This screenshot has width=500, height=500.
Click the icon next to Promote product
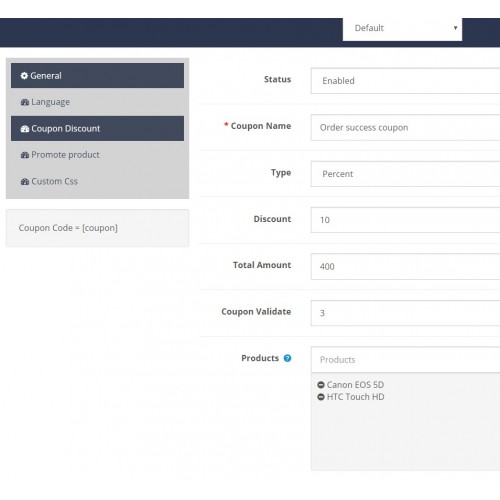point(25,155)
